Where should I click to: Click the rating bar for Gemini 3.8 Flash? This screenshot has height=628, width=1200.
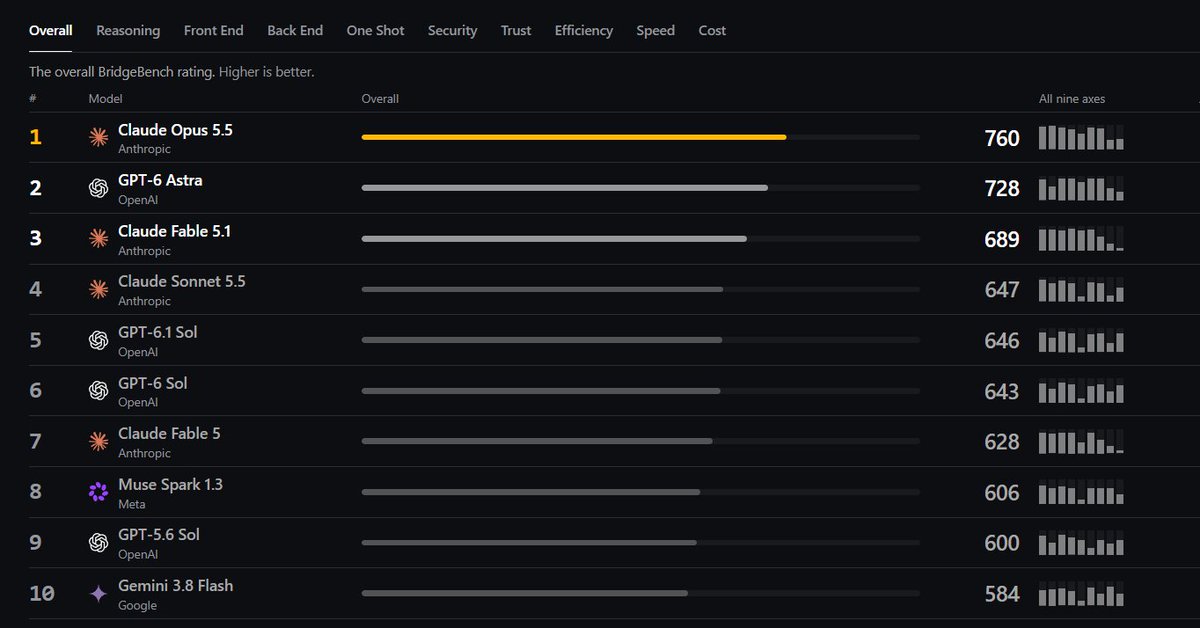pyautogui.click(x=525, y=593)
